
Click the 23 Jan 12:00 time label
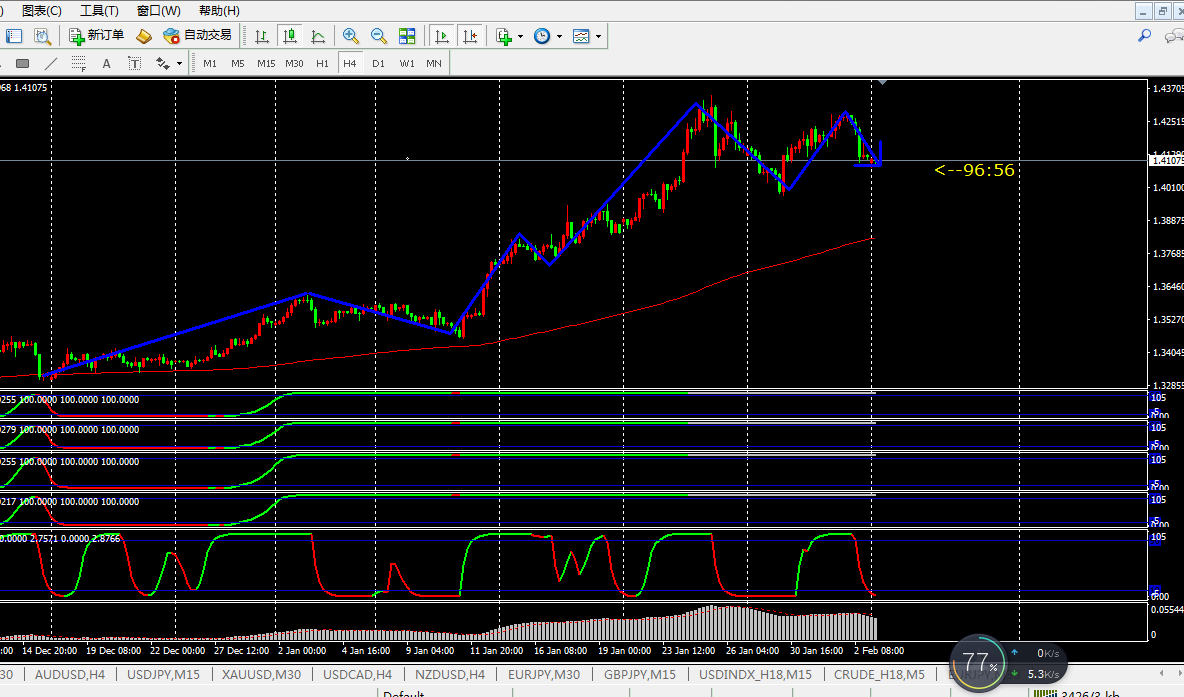[x=689, y=650]
